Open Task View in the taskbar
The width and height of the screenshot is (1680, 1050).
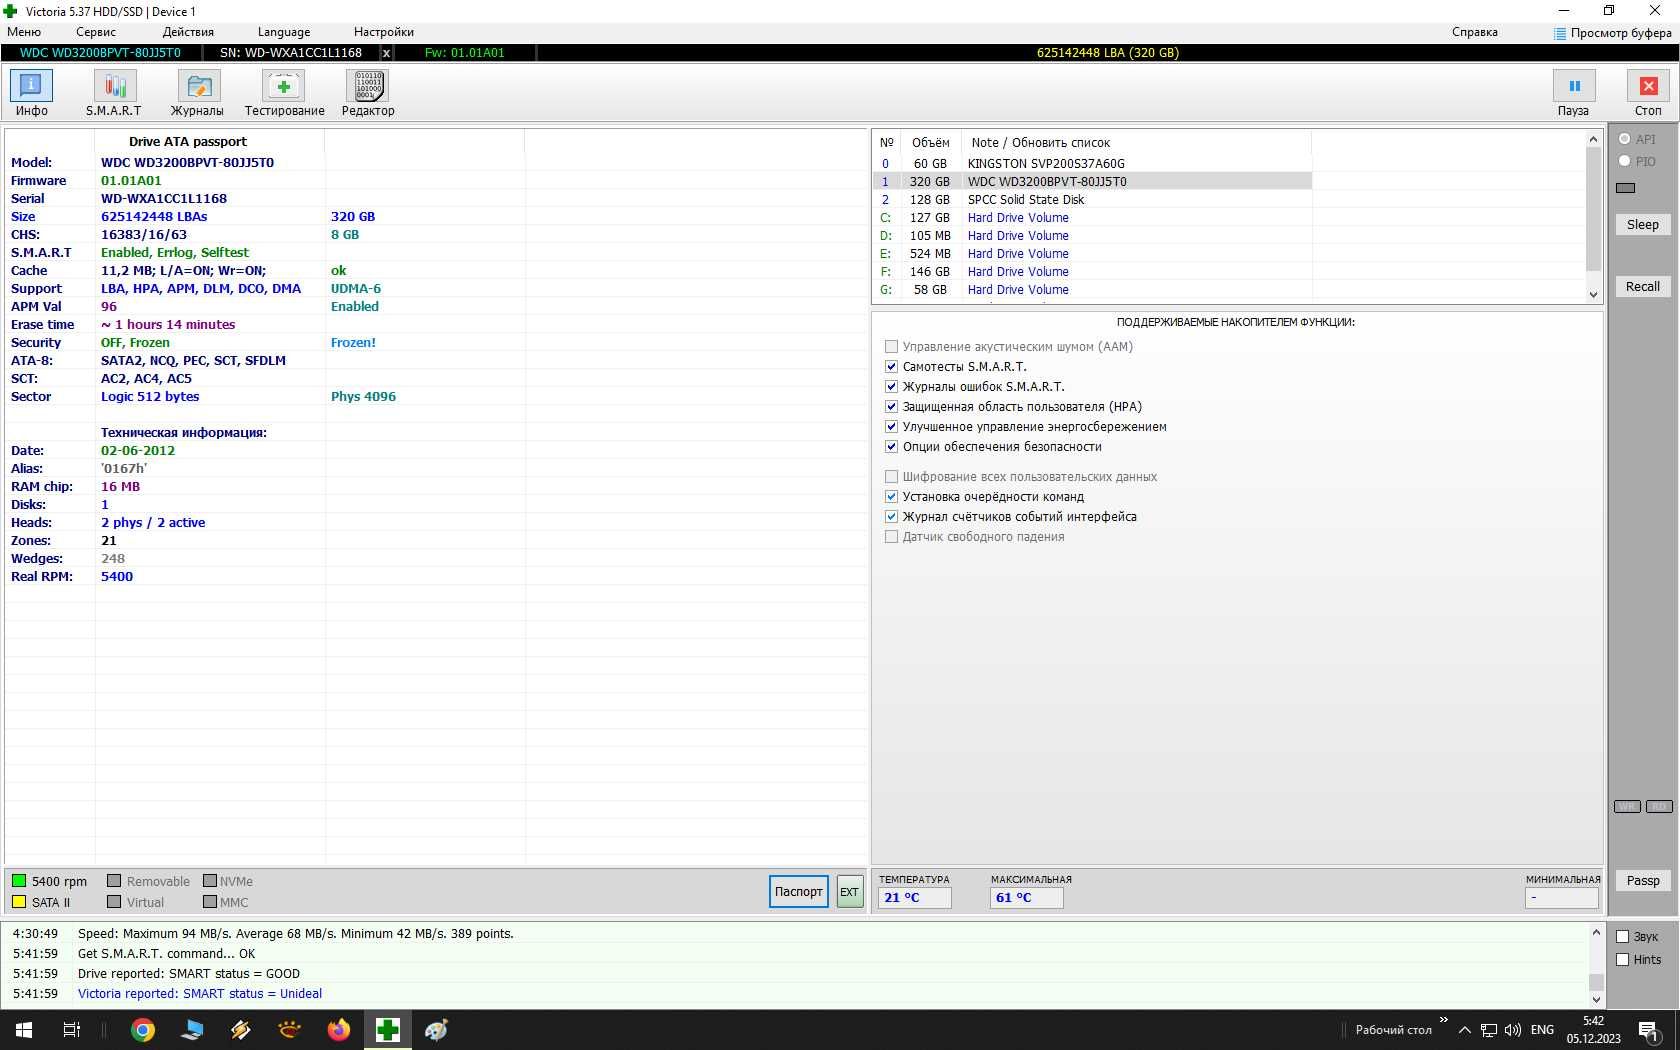[72, 1030]
